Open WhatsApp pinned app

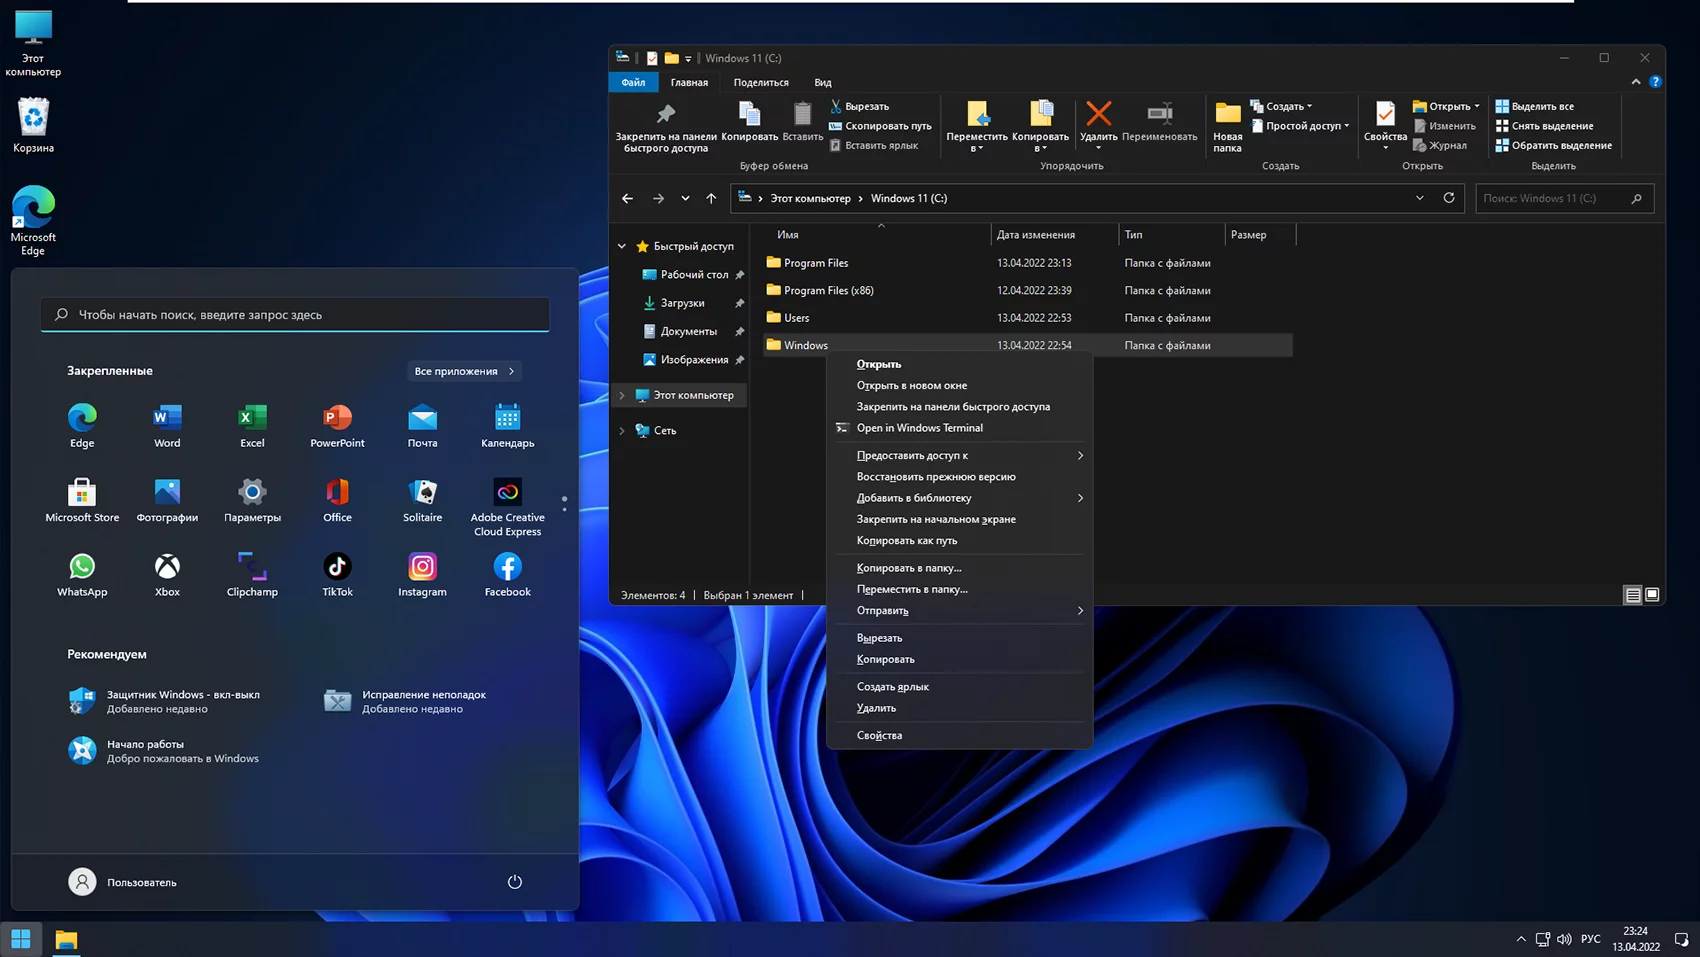click(x=82, y=568)
